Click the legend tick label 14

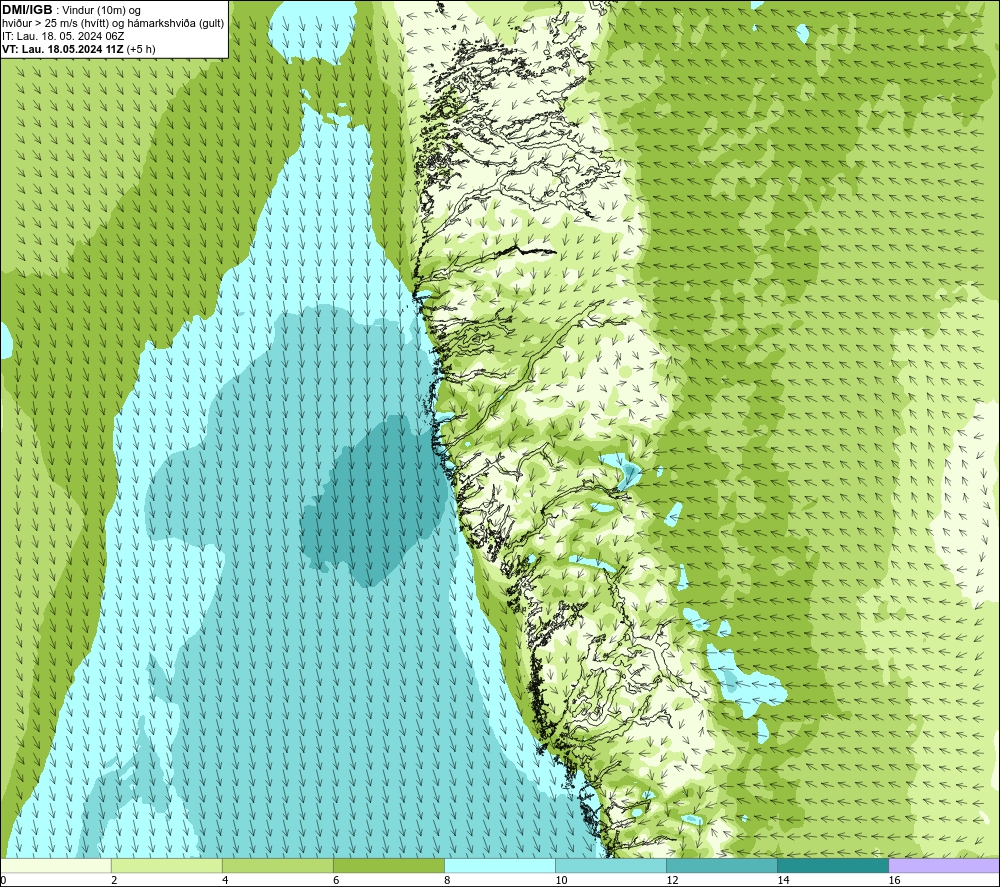click(783, 880)
